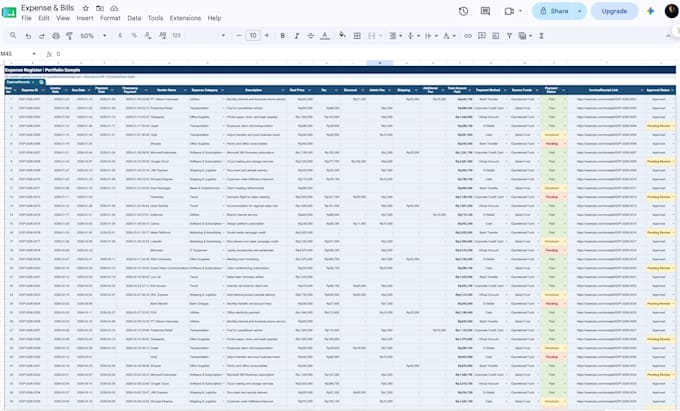Viewport: 680px width, 411px height.
Task: Collapse the toolbar with the chevron
Action: [668, 36]
